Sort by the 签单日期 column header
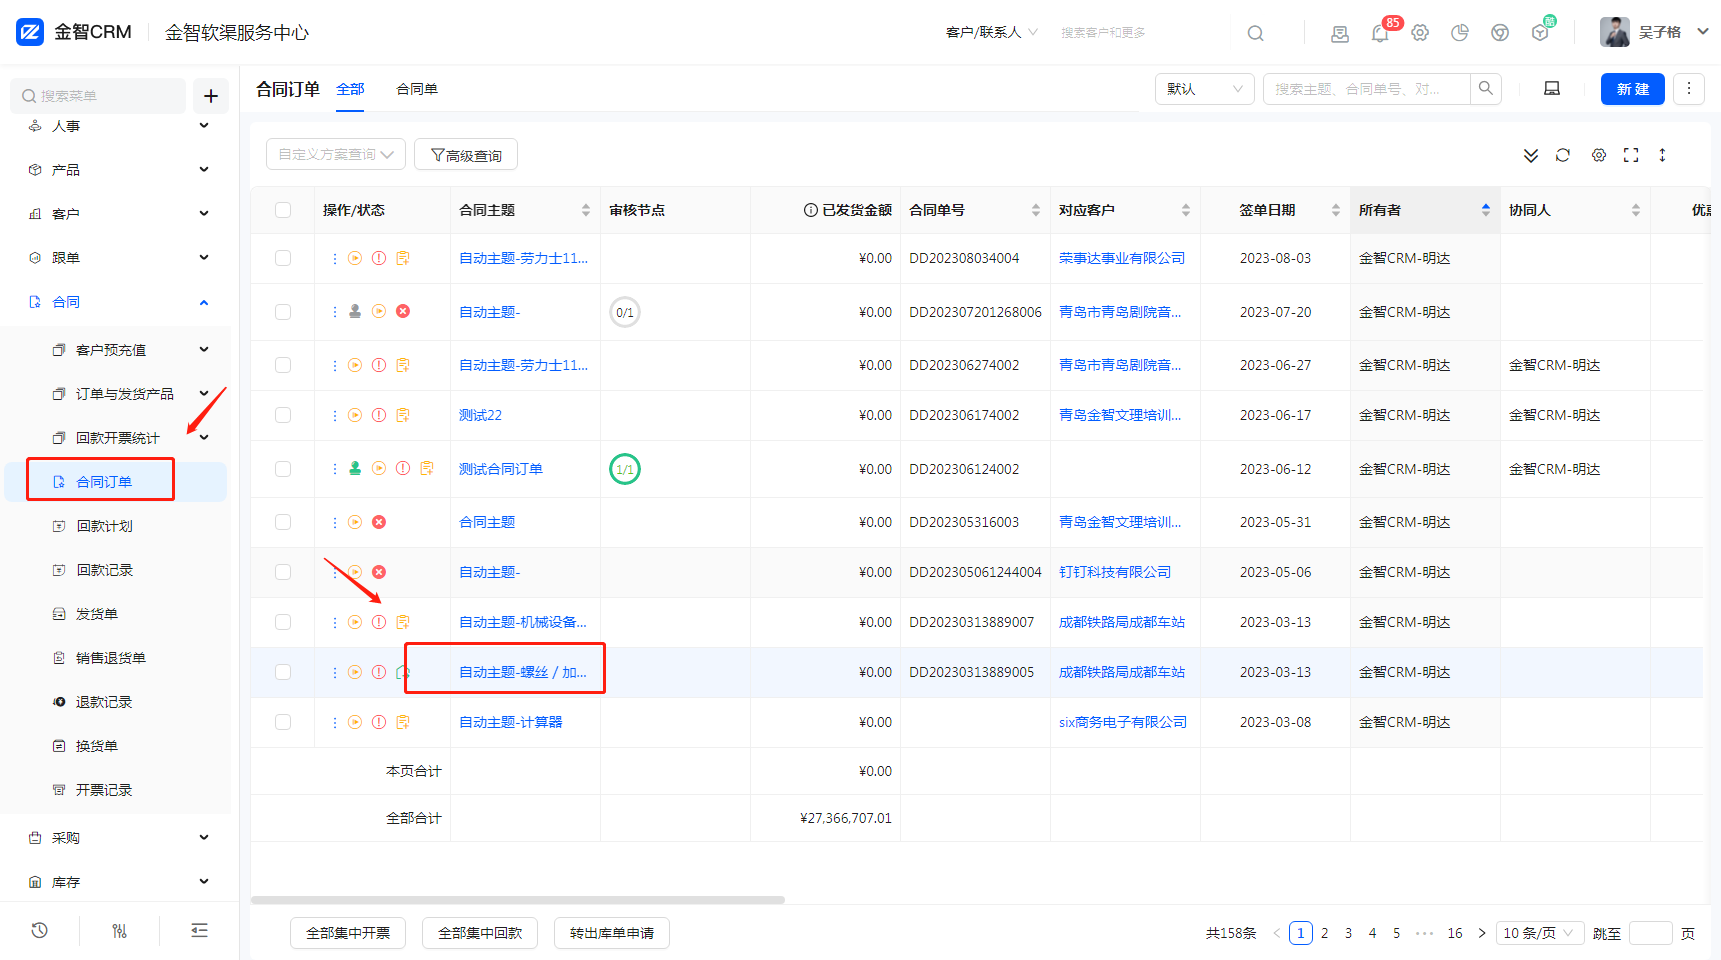 tap(1275, 210)
